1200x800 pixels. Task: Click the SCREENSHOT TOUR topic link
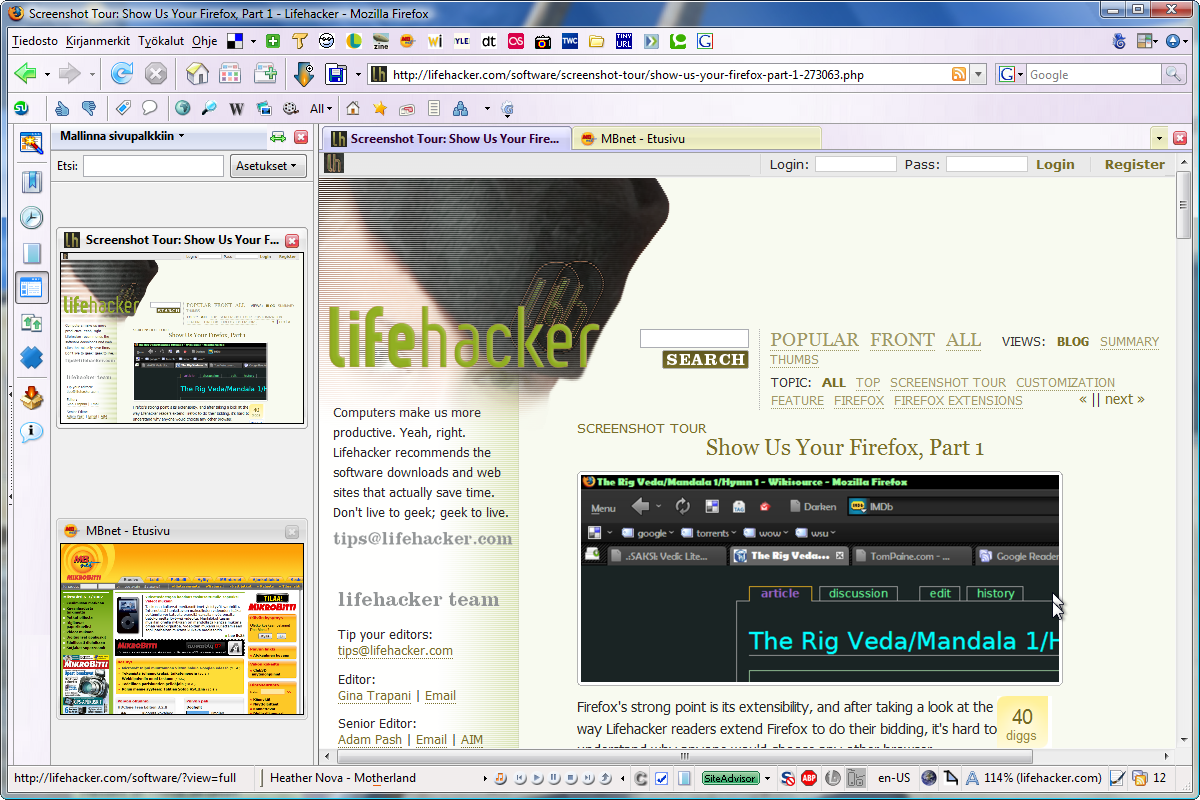(x=948, y=383)
